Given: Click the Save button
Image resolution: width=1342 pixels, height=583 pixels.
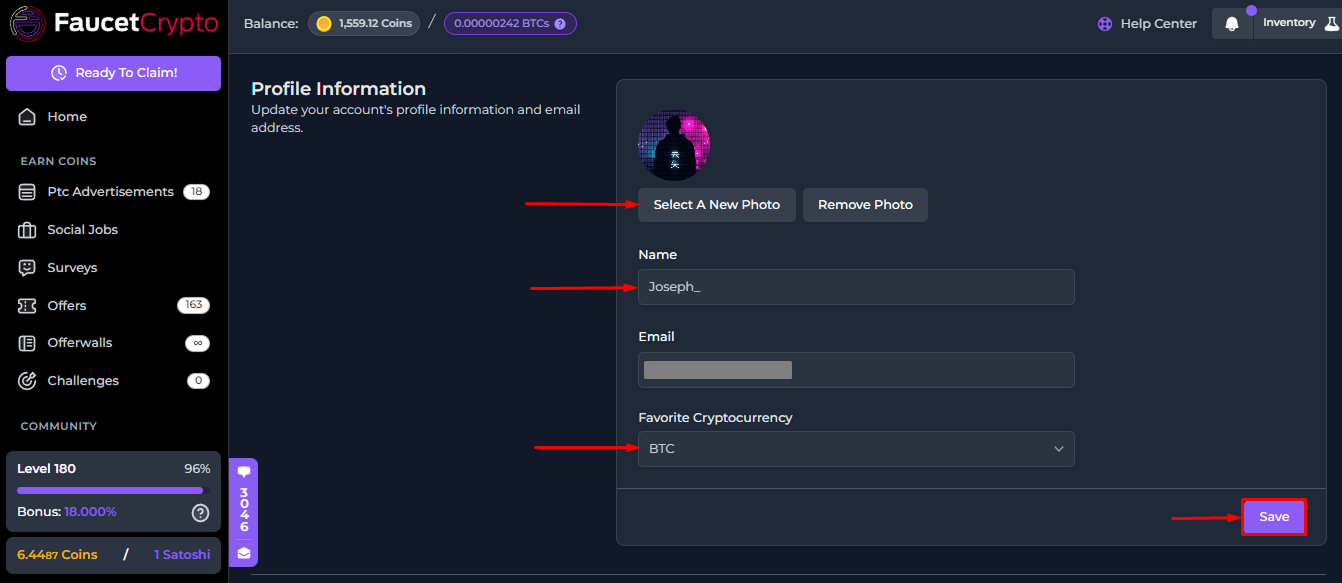Looking at the screenshot, I should coord(1274,517).
